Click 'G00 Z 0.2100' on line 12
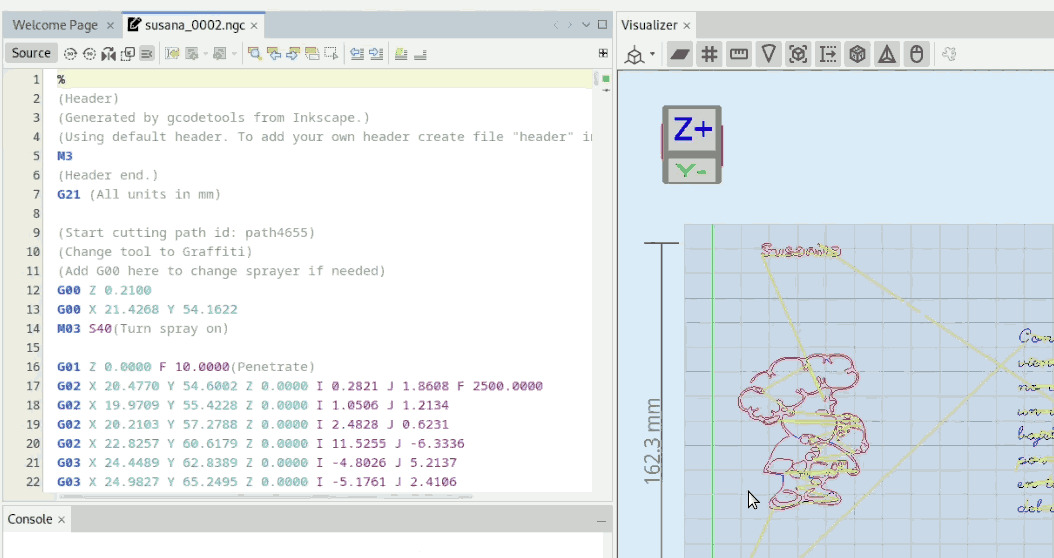The height and width of the screenshot is (558, 1054). [104, 290]
